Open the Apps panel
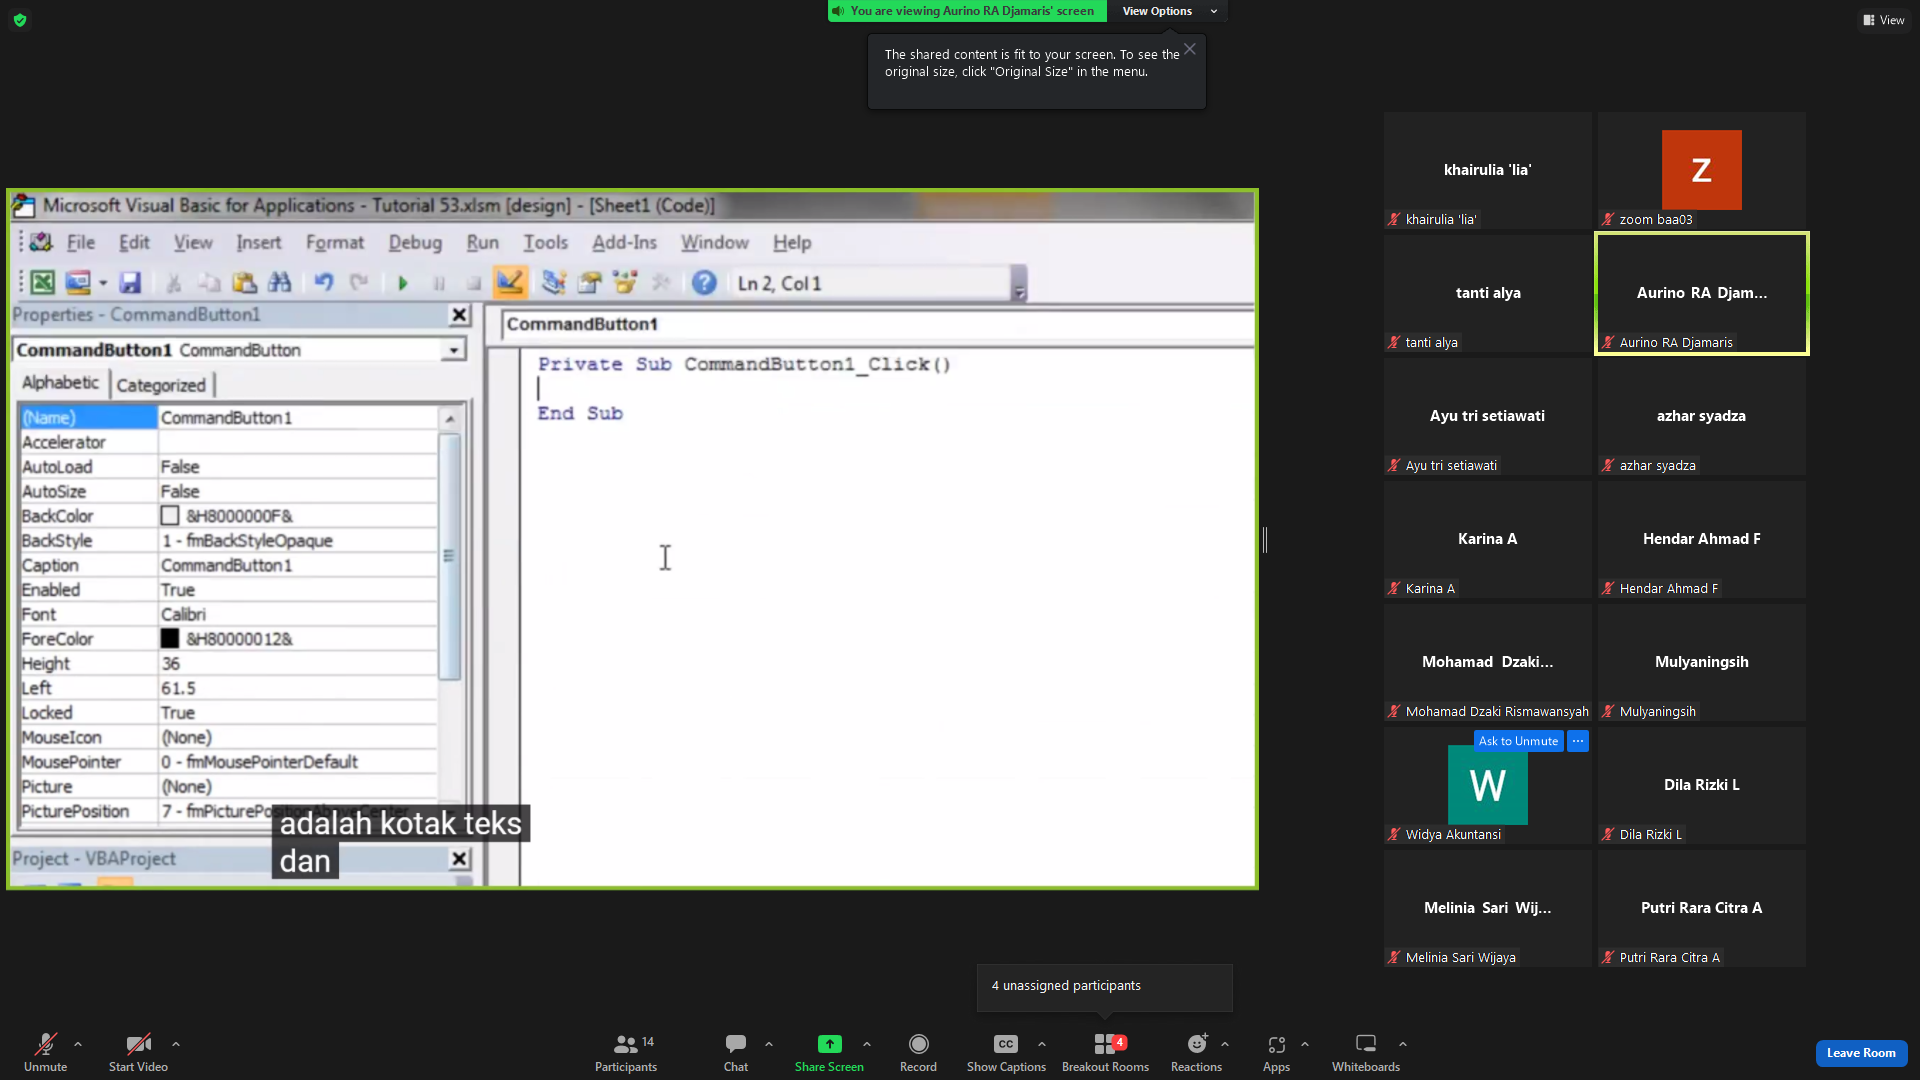 1276,1053
